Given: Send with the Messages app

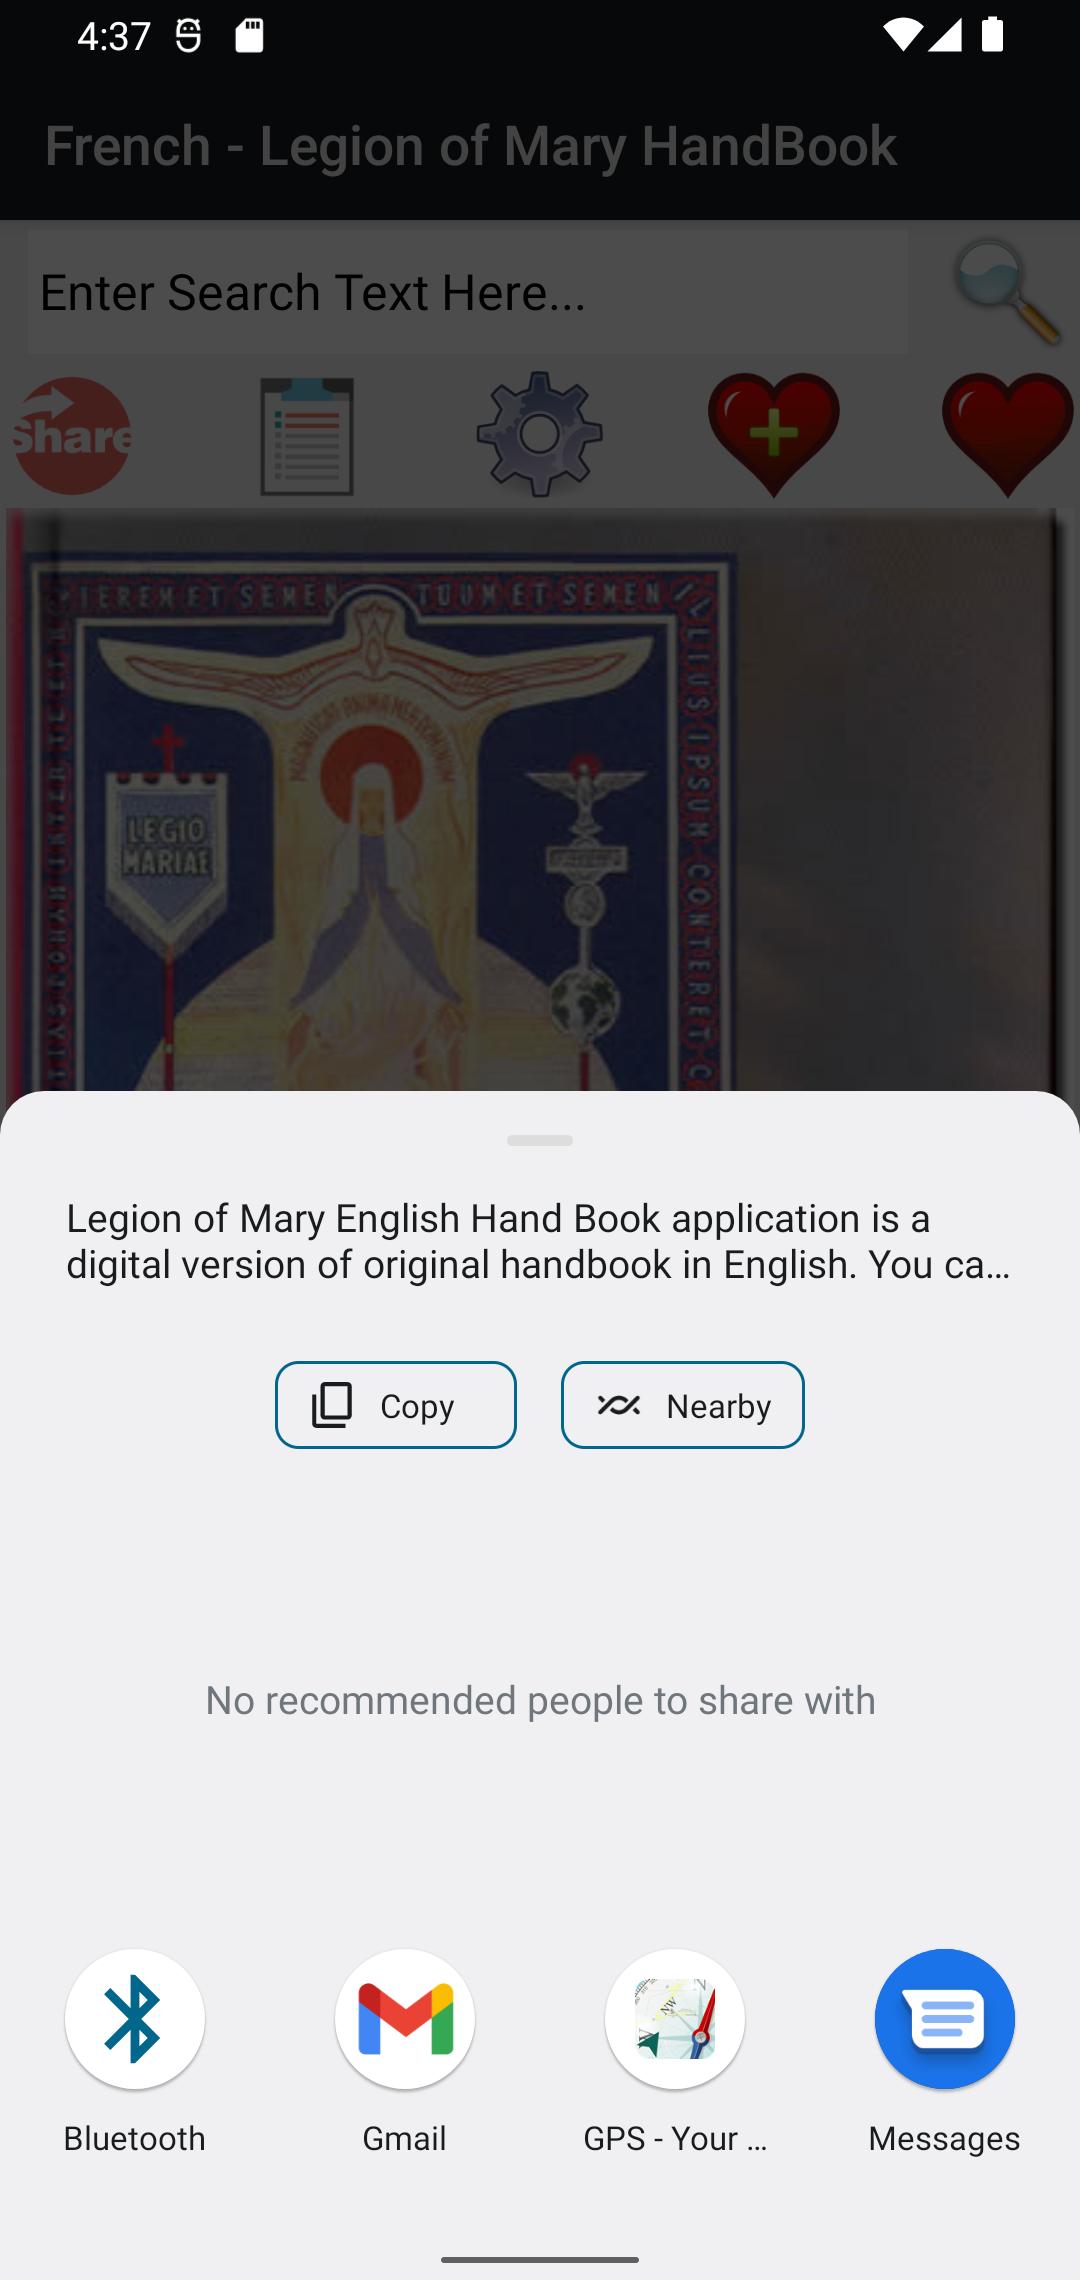Looking at the screenshot, I should [x=945, y=2018].
